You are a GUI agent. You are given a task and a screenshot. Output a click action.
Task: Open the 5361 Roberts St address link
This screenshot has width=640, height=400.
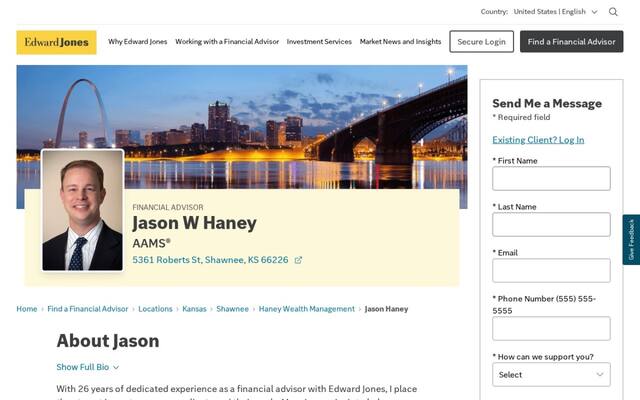tap(210, 260)
